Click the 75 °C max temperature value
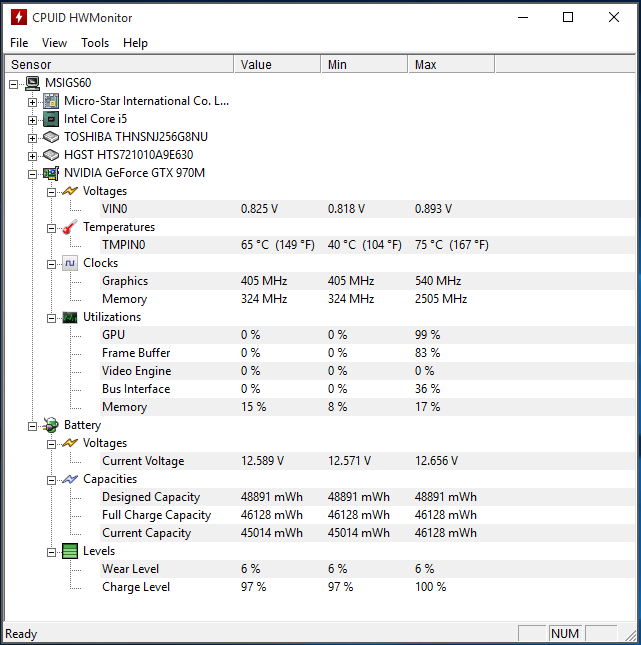 coord(452,245)
